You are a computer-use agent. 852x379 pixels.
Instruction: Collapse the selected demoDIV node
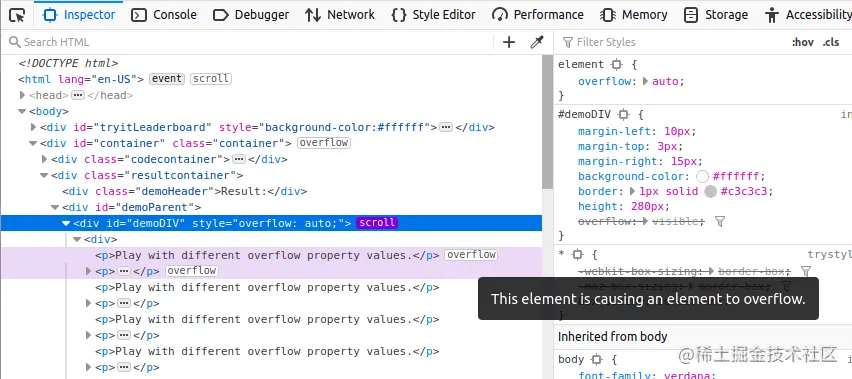pyautogui.click(x=66, y=223)
